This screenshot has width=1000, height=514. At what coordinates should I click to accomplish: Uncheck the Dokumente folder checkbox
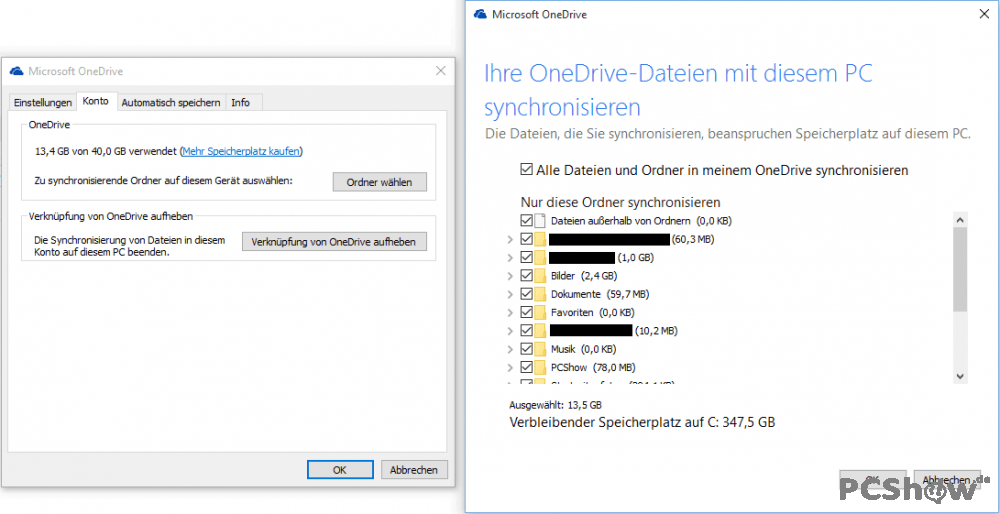527,295
